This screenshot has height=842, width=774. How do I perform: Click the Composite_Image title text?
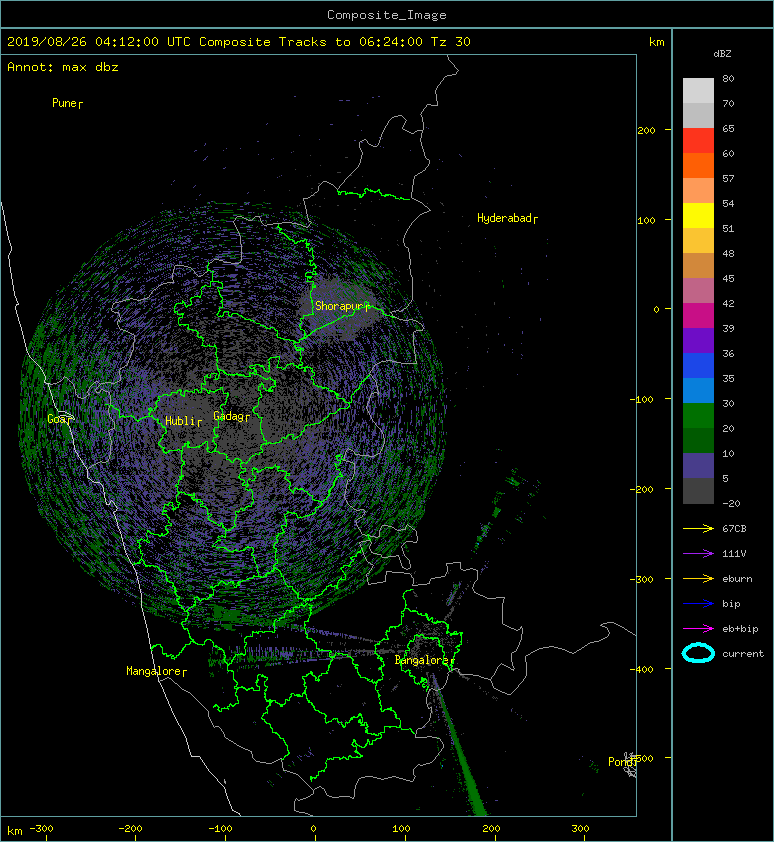pos(387,15)
